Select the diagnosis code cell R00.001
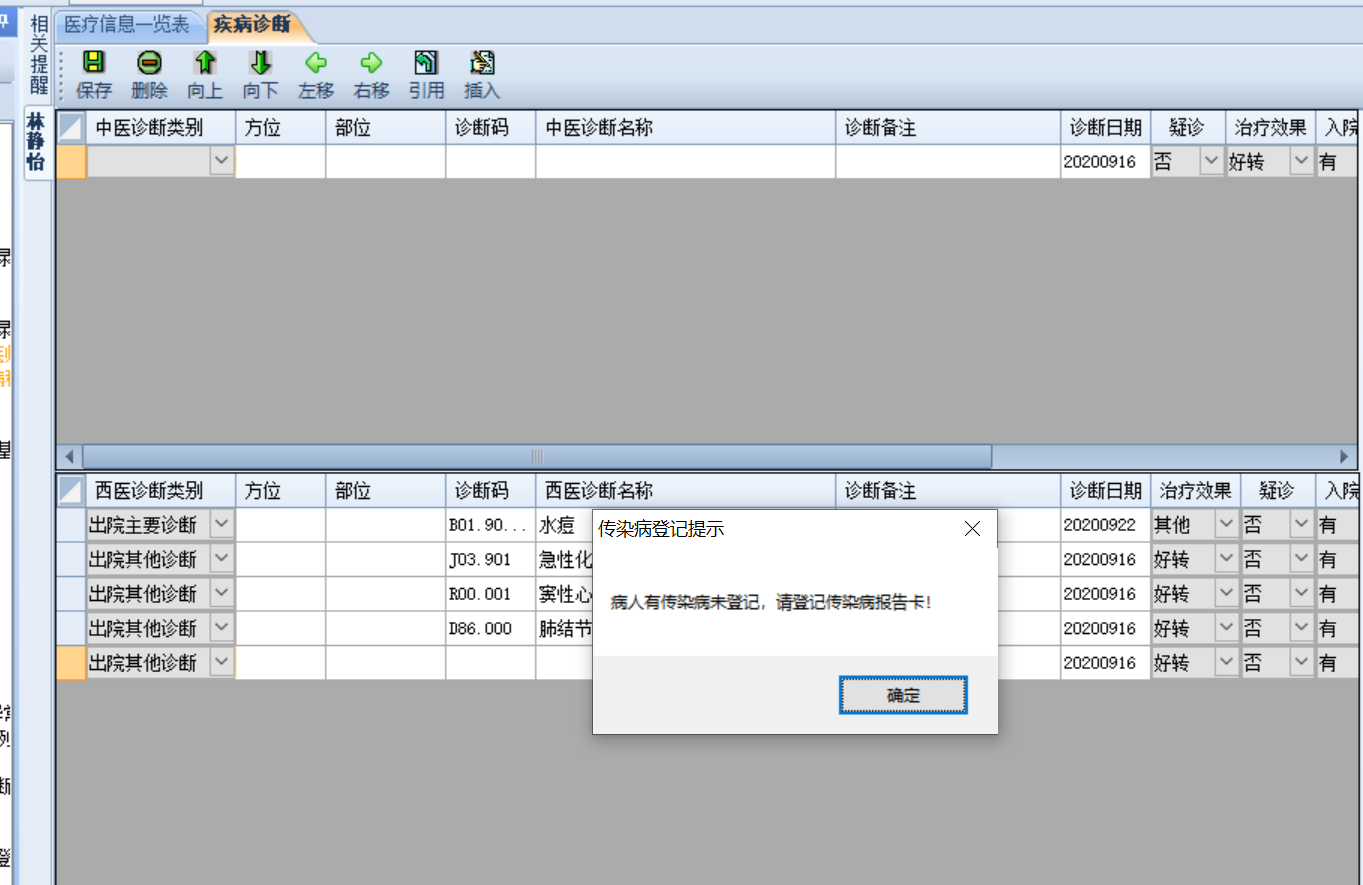 [x=491, y=594]
